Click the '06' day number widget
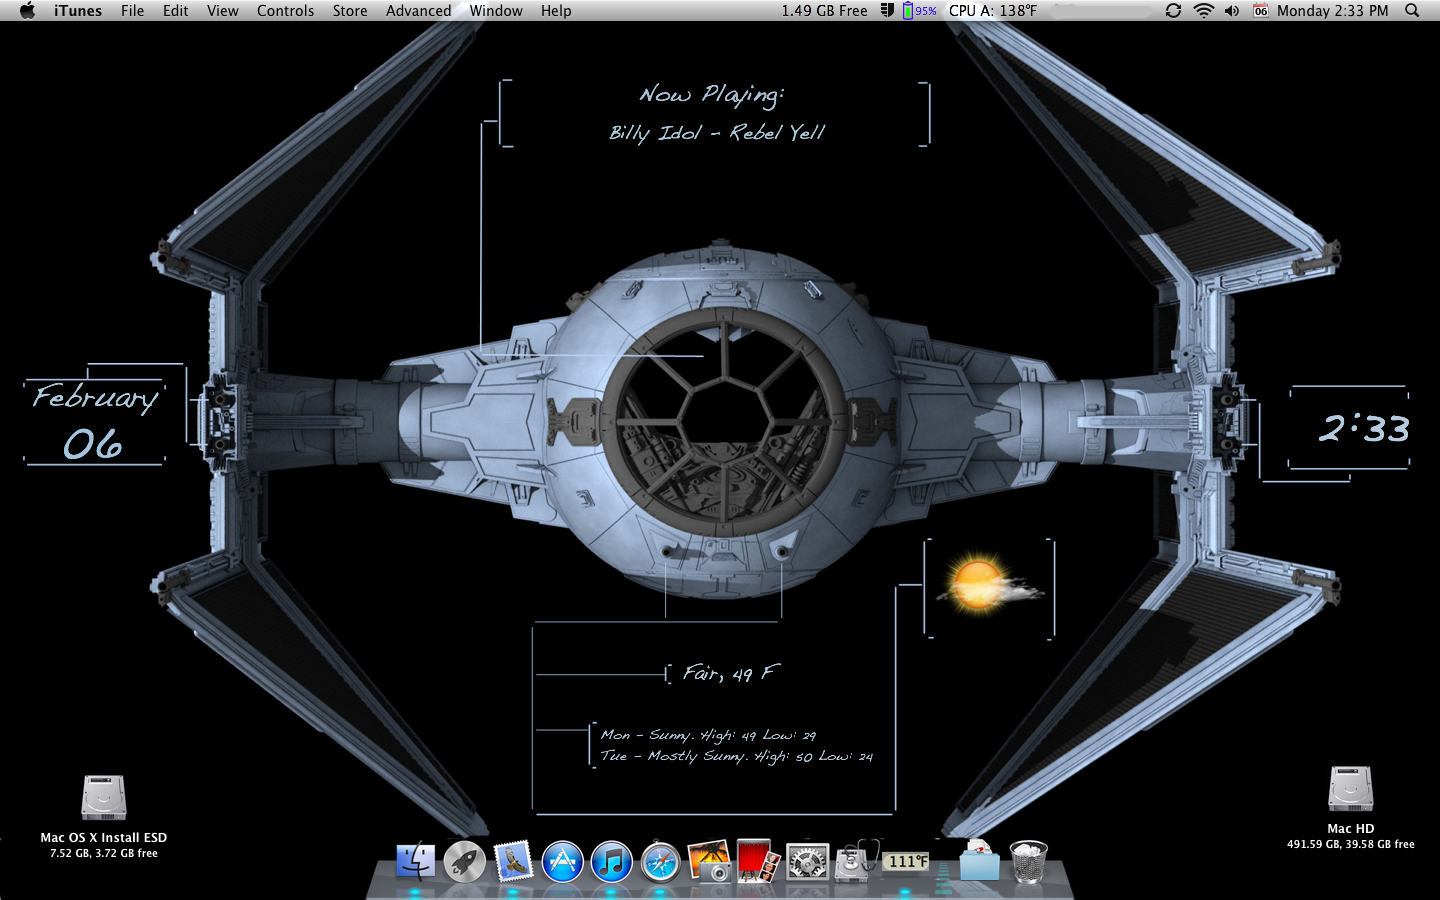The width and height of the screenshot is (1440, 900). [93, 444]
